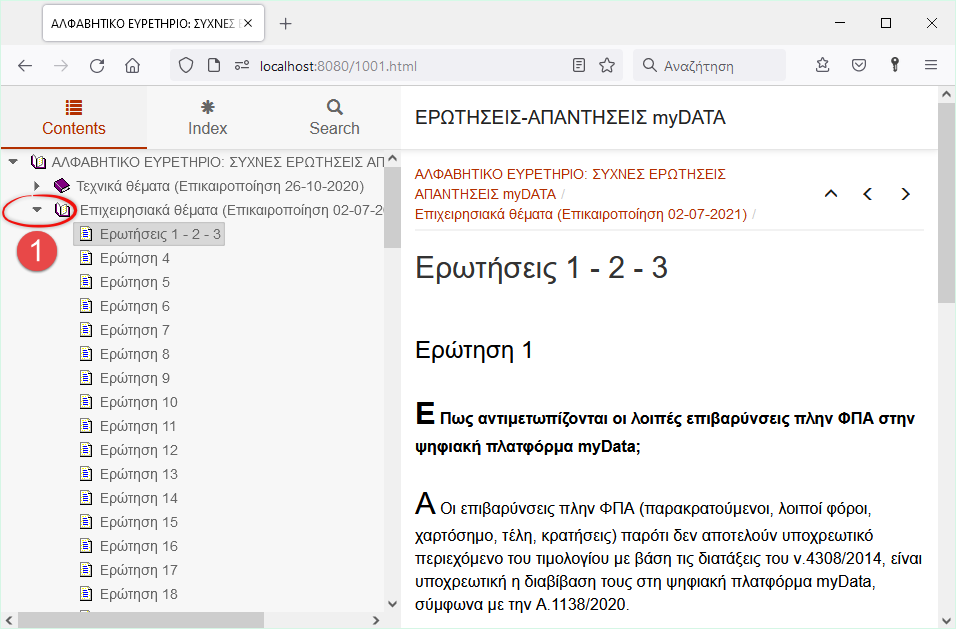This screenshot has width=956, height=629.
Task: Click the contents tree scroll down arrow
Action: [x=392, y=604]
